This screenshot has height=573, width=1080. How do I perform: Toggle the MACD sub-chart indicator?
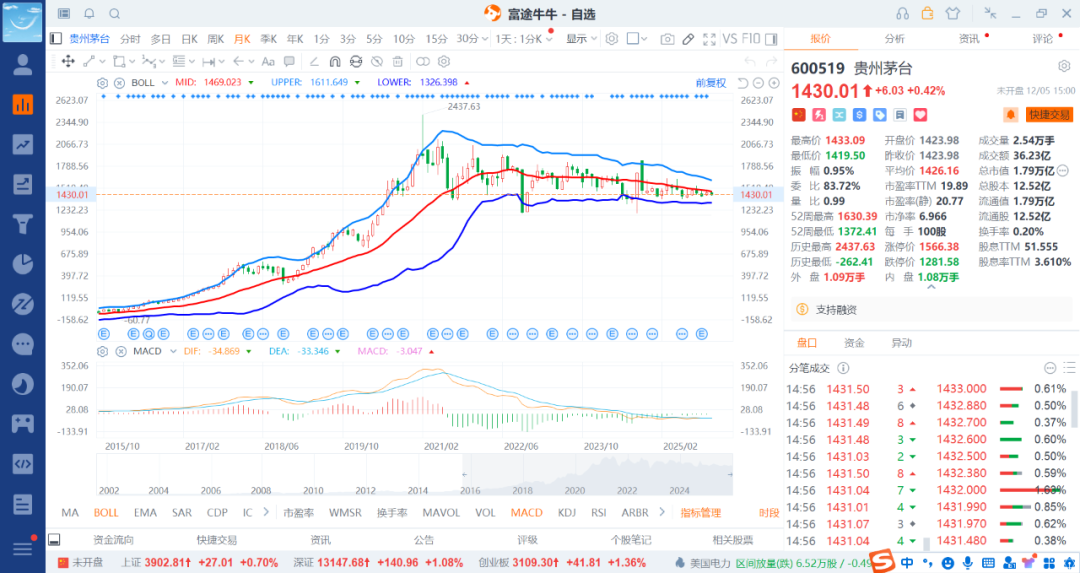coord(526,512)
